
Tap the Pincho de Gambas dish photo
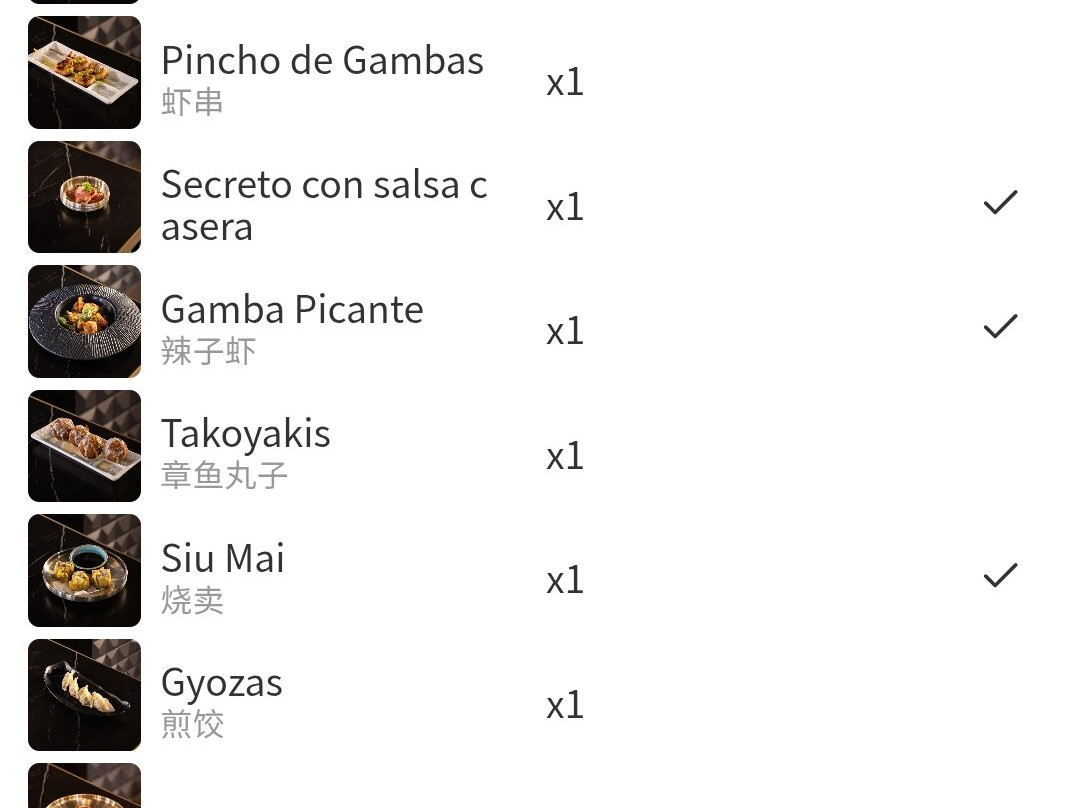point(84,73)
